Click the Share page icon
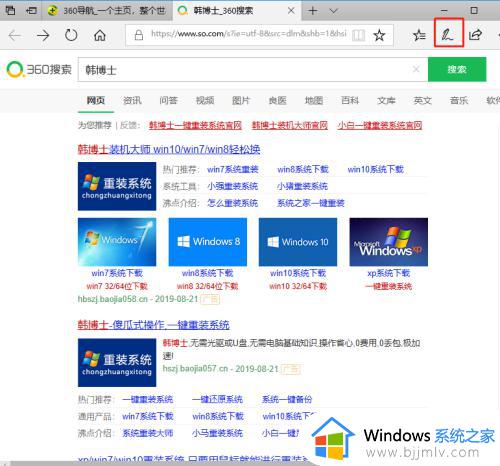Viewport: 500px width, 466px height. coord(475,34)
